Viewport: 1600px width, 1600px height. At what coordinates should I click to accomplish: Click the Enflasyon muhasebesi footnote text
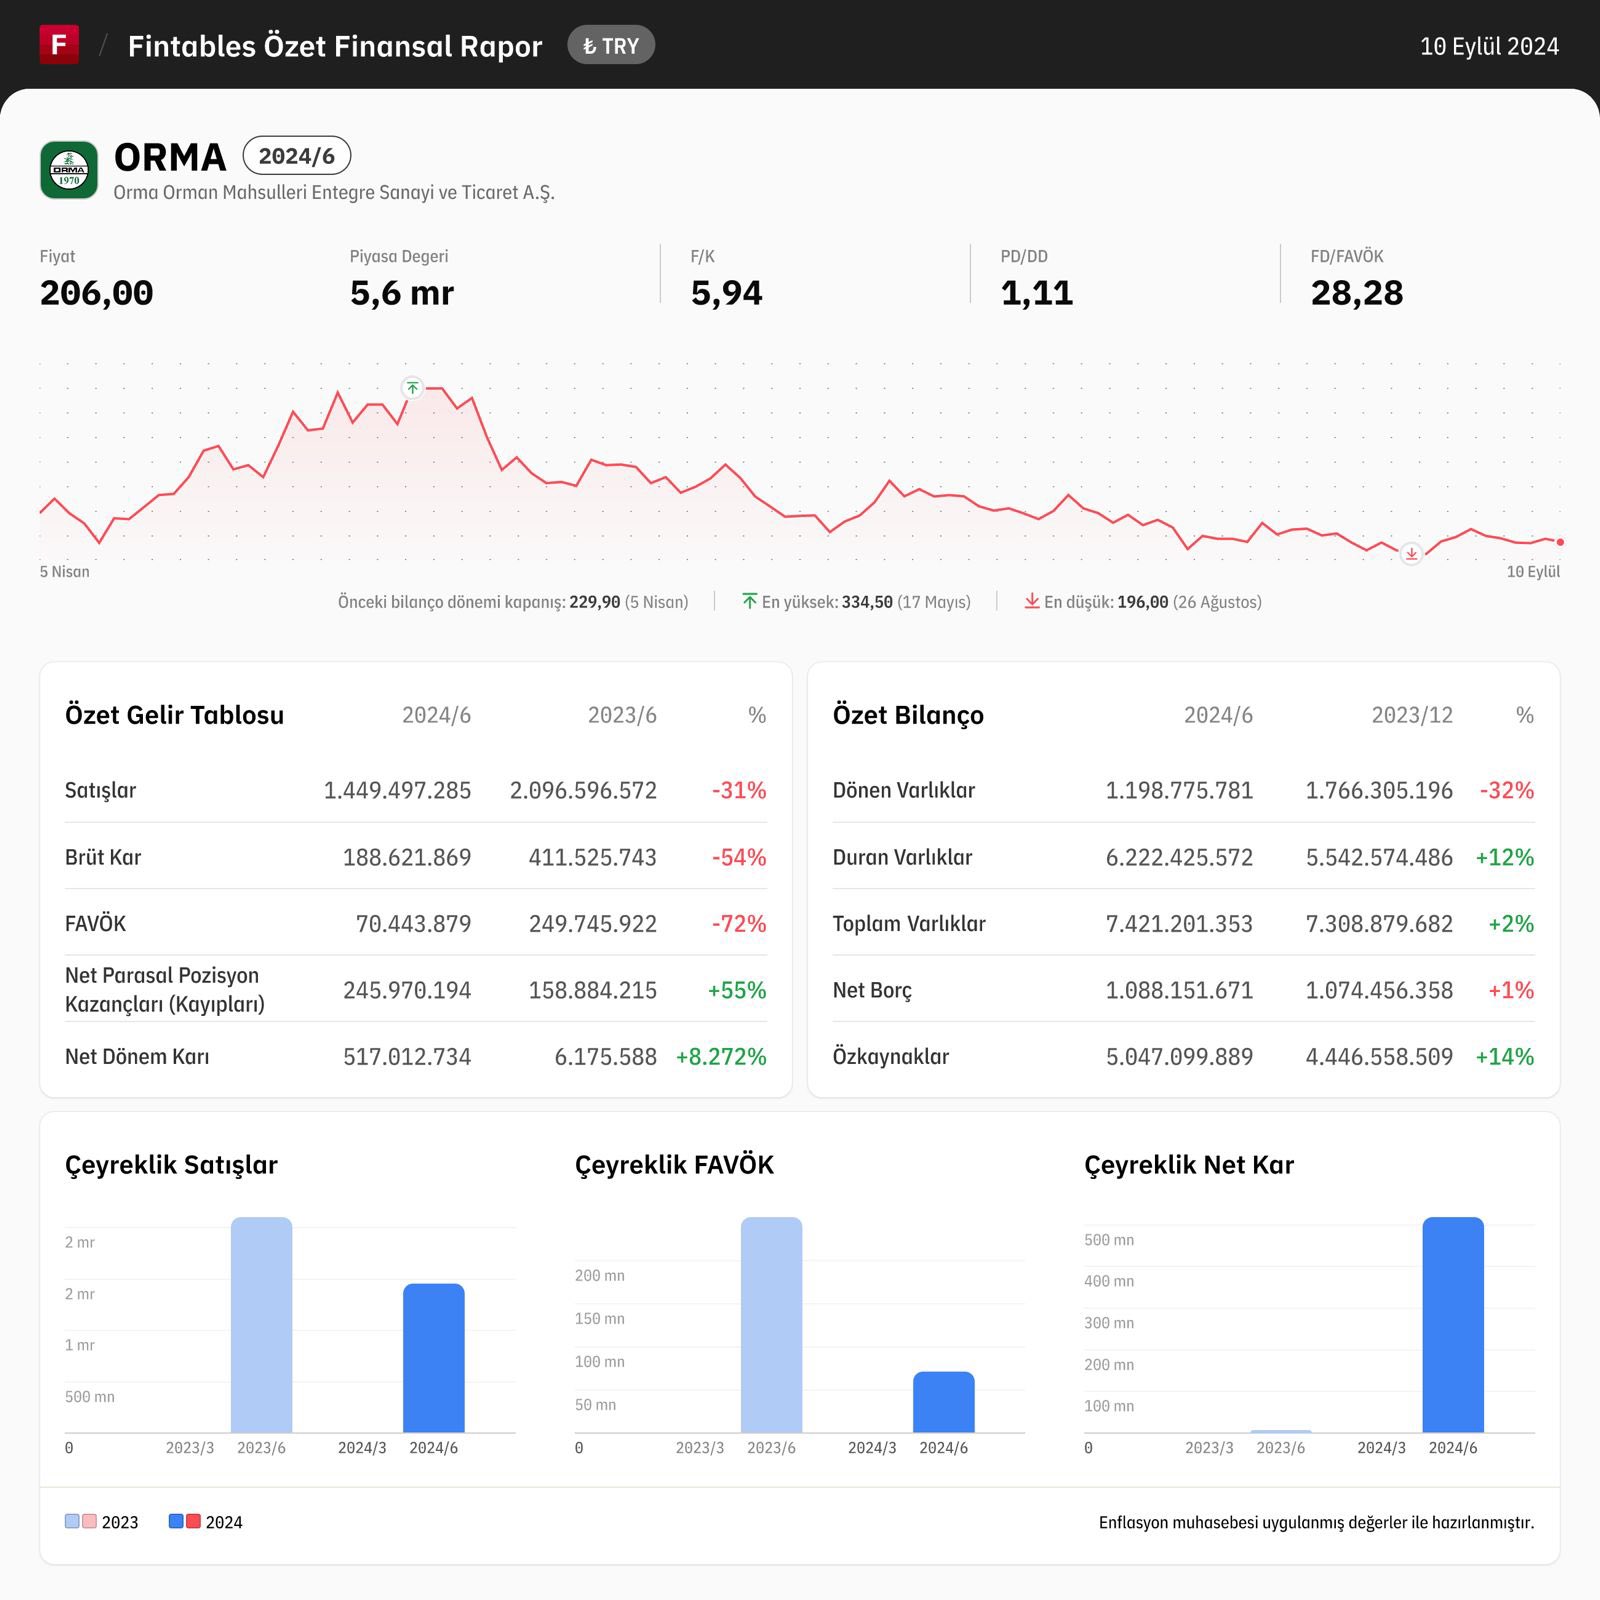(1316, 1522)
